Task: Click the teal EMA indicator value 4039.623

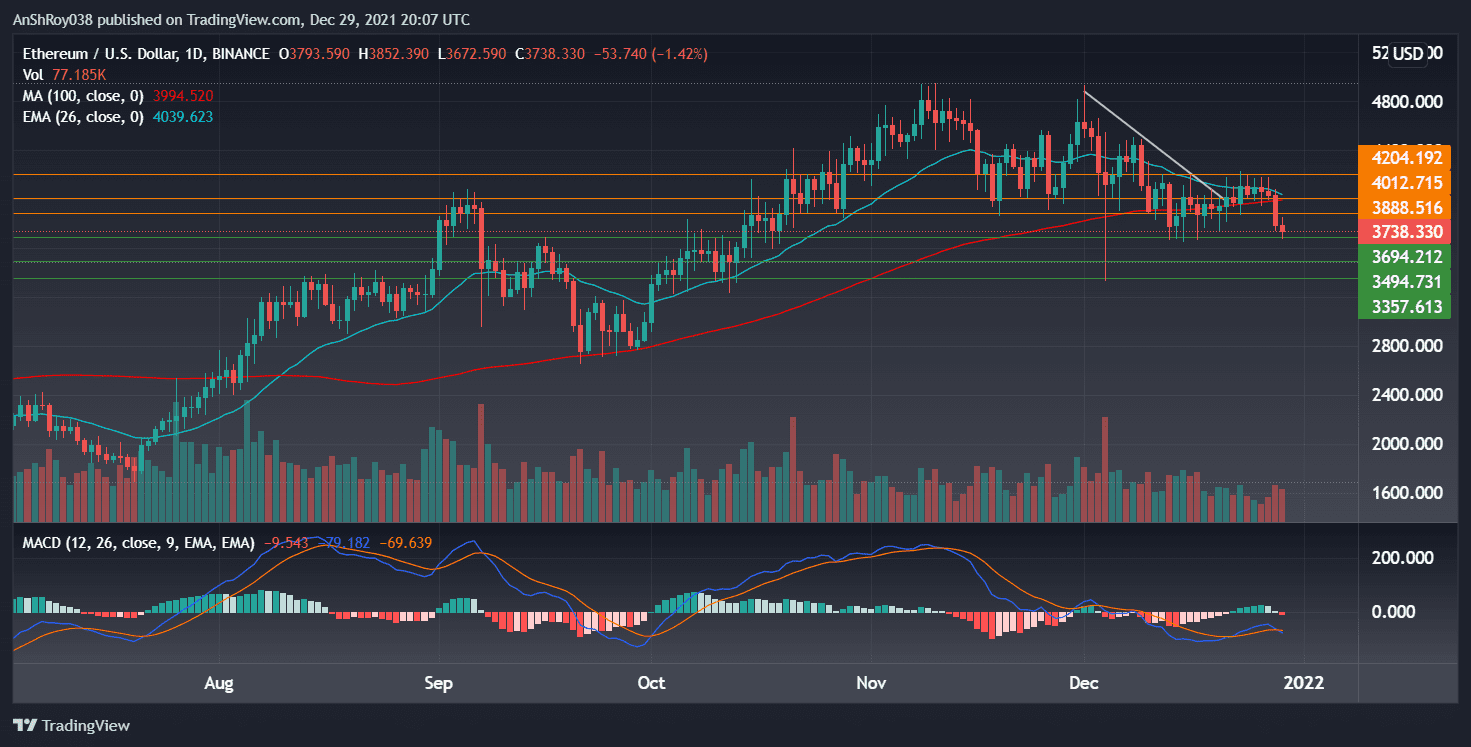Action: pos(182,117)
